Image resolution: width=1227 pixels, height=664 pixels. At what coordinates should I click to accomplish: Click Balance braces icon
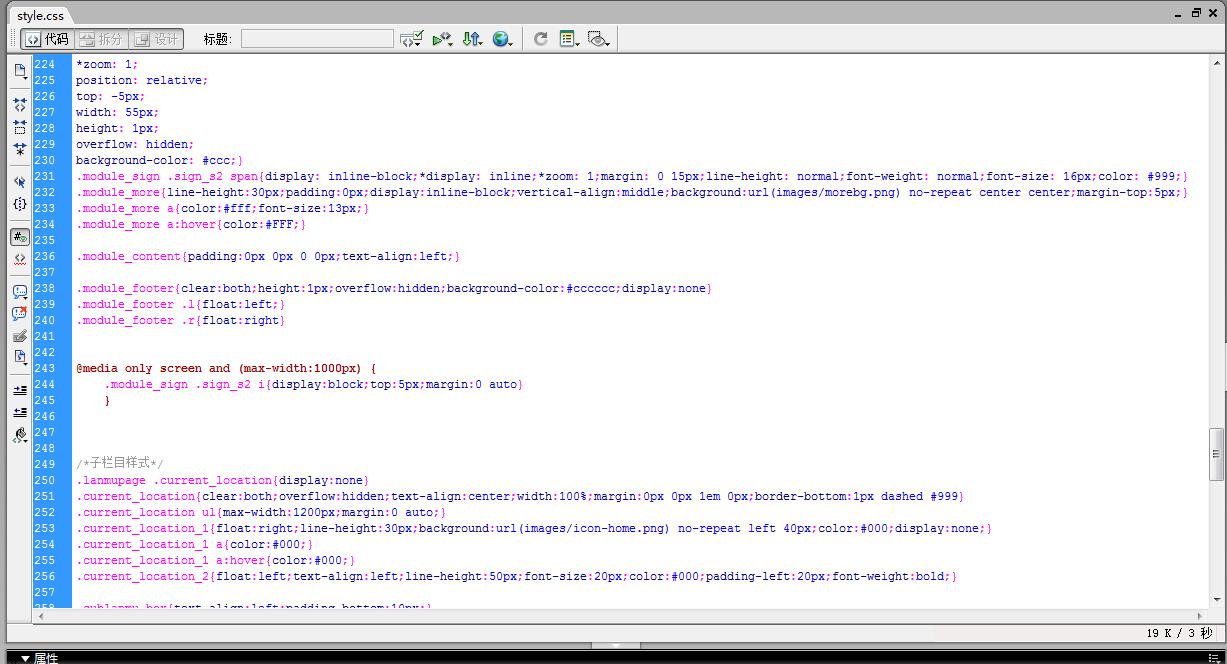[20, 204]
